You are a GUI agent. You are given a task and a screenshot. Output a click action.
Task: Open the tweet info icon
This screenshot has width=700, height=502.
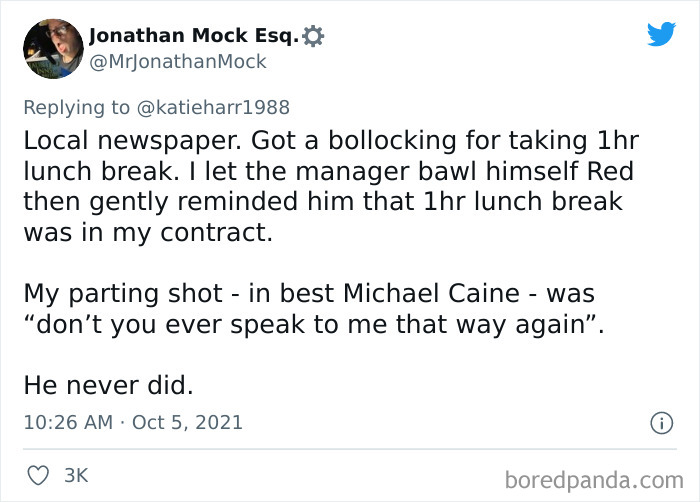[660, 423]
